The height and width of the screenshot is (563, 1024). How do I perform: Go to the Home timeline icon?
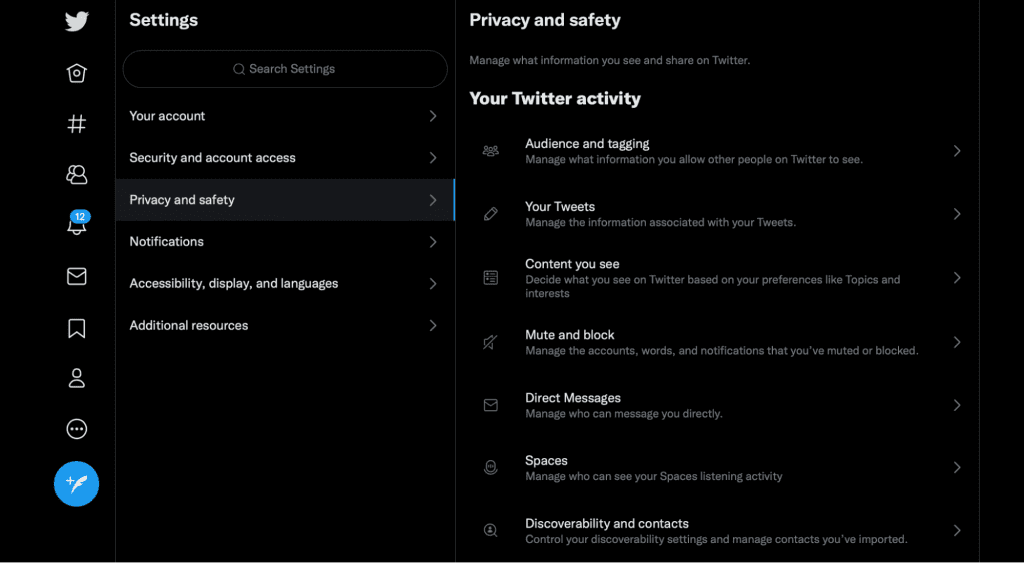76,72
